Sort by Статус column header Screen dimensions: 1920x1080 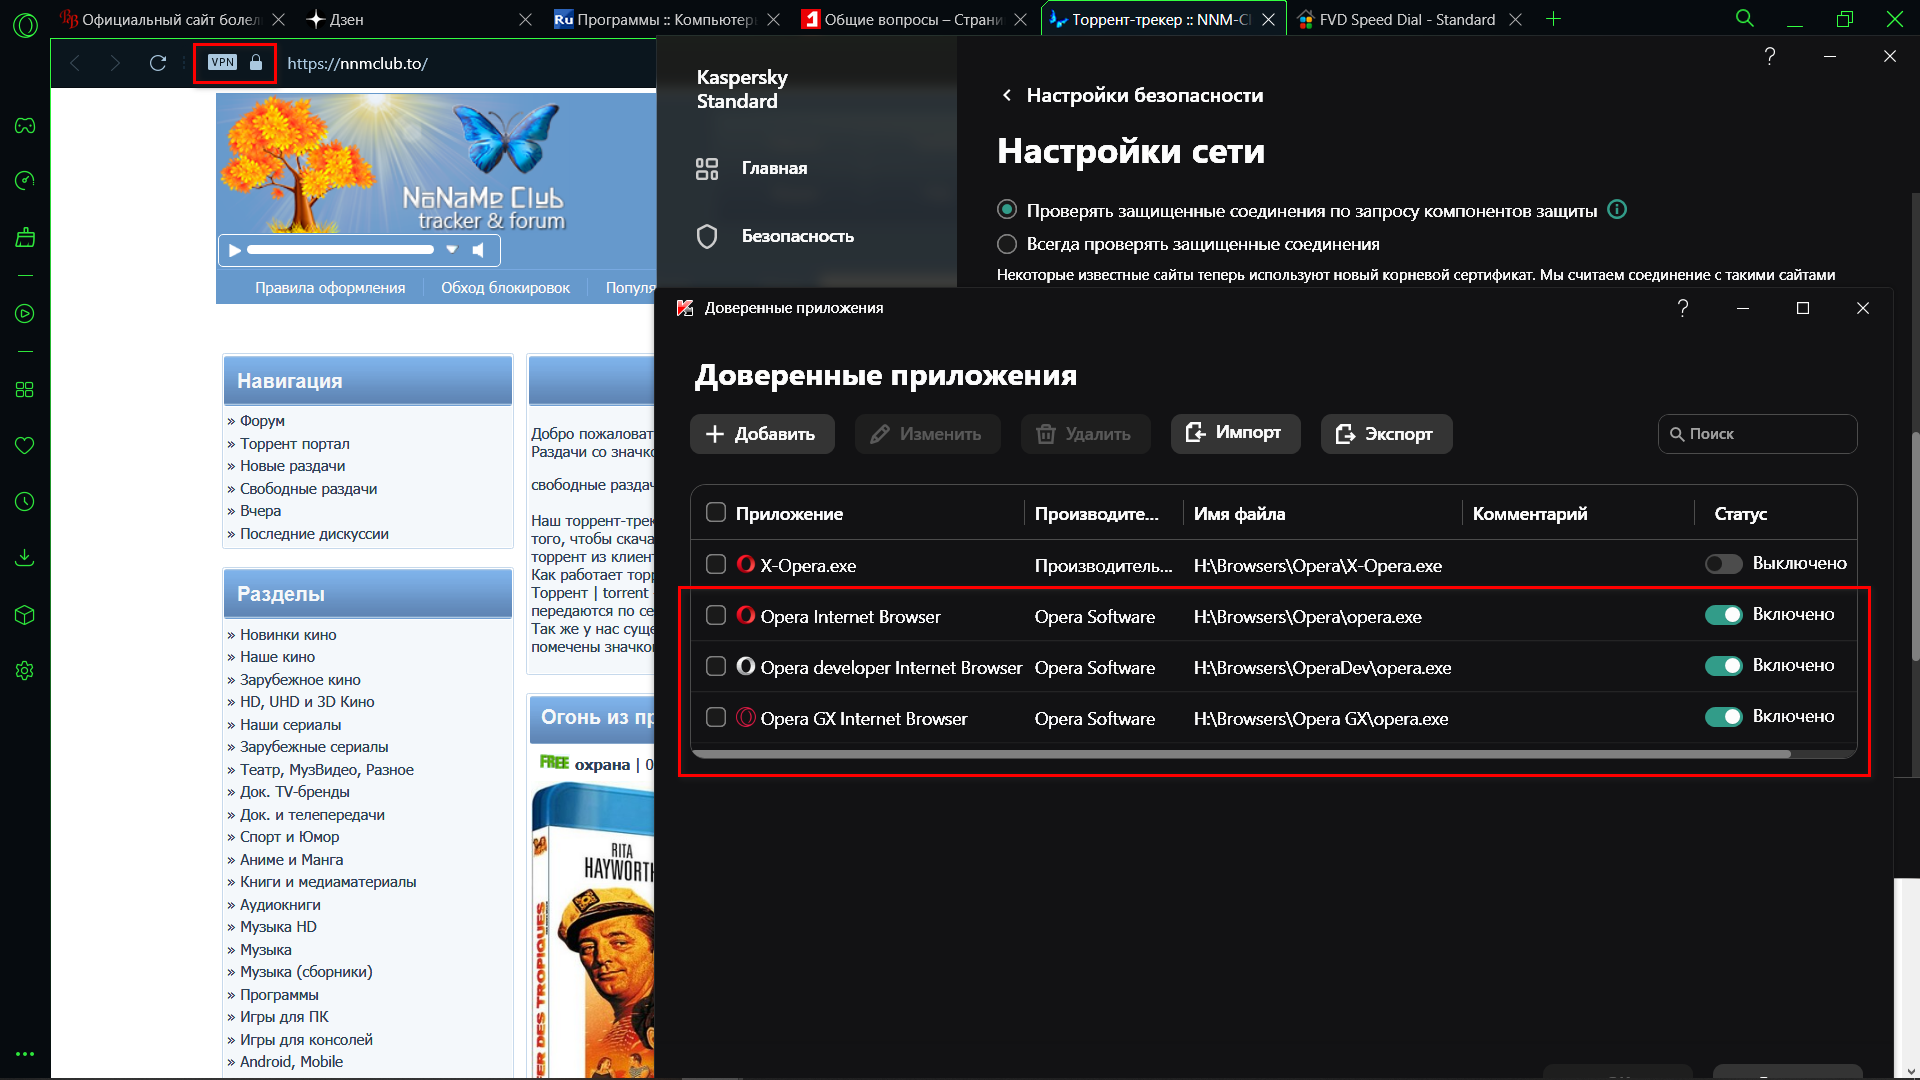(1740, 514)
